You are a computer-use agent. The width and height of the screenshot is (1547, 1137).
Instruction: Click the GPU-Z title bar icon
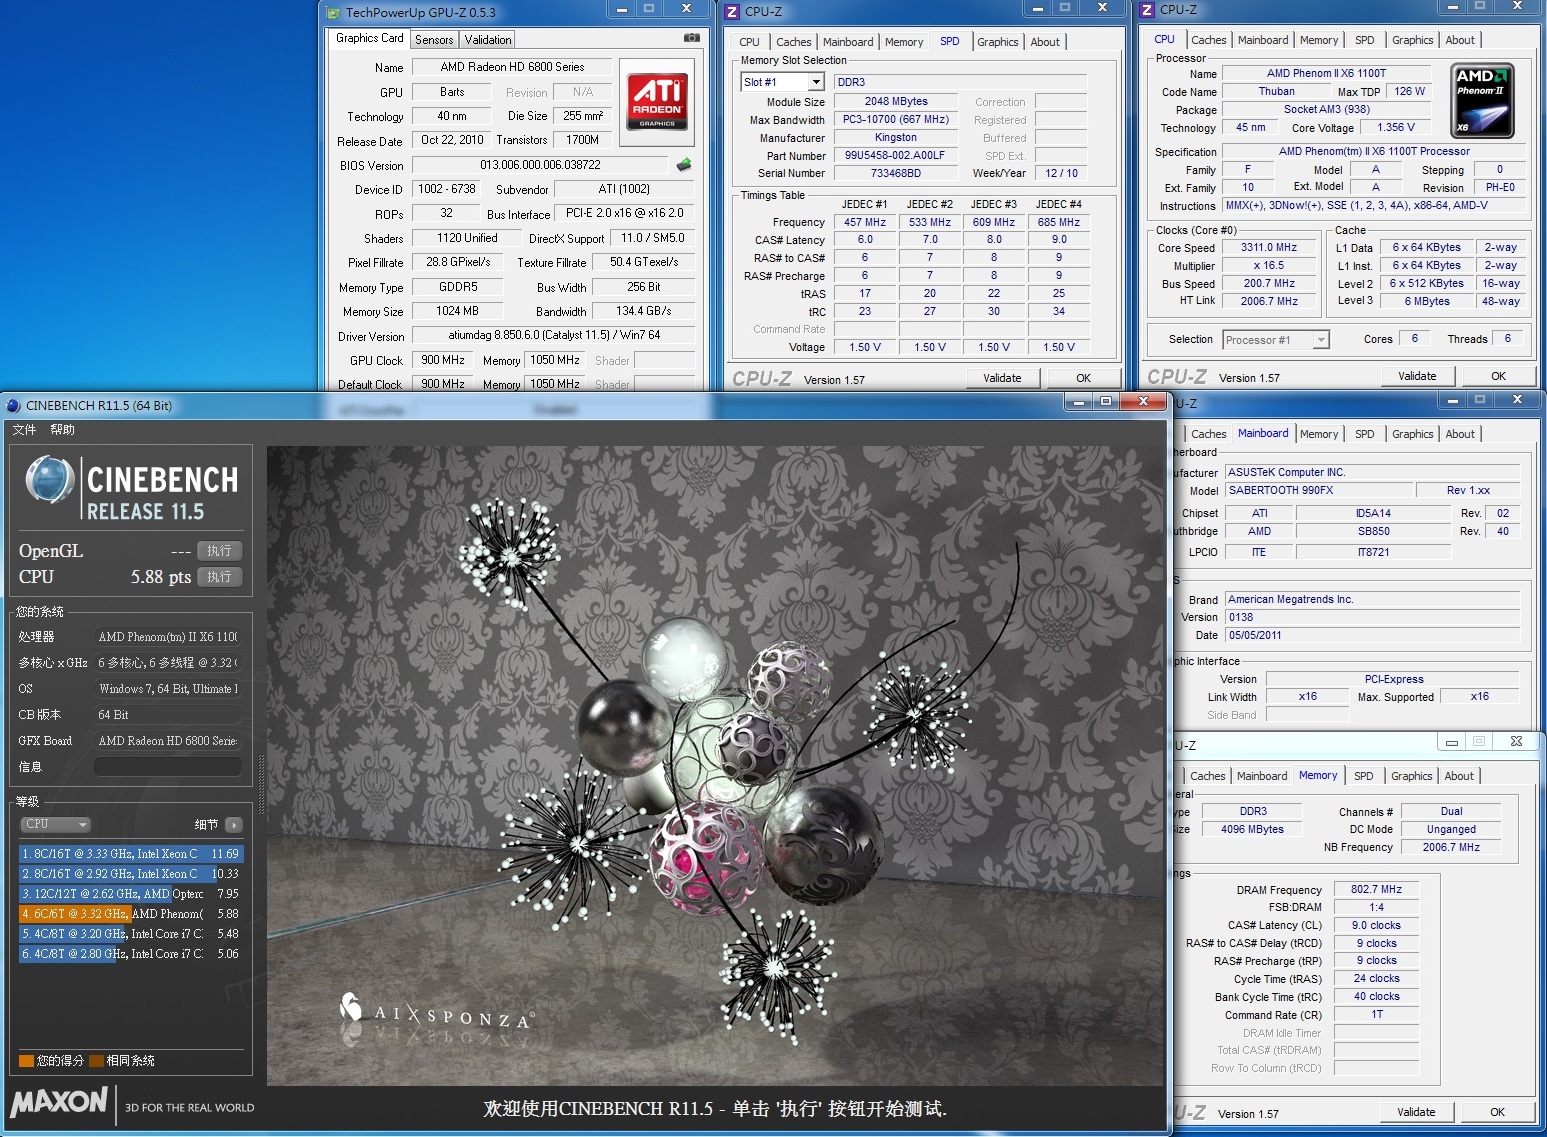tap(334, 12)
